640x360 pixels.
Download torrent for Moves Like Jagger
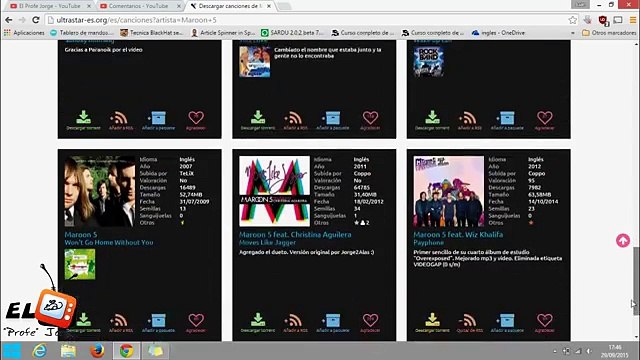coord(258,323)
